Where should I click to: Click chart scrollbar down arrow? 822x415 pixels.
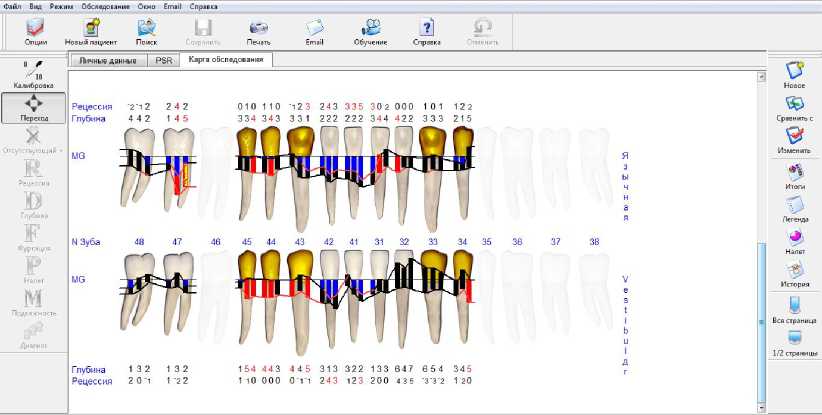[x=761, y=407]
